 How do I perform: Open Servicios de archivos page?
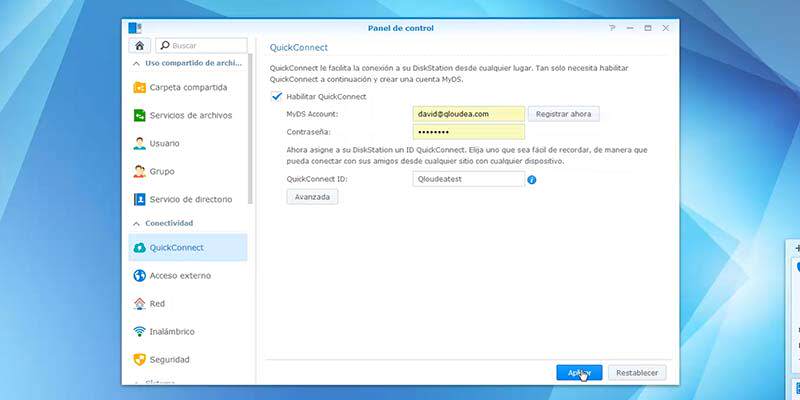(x=188, y=115)
